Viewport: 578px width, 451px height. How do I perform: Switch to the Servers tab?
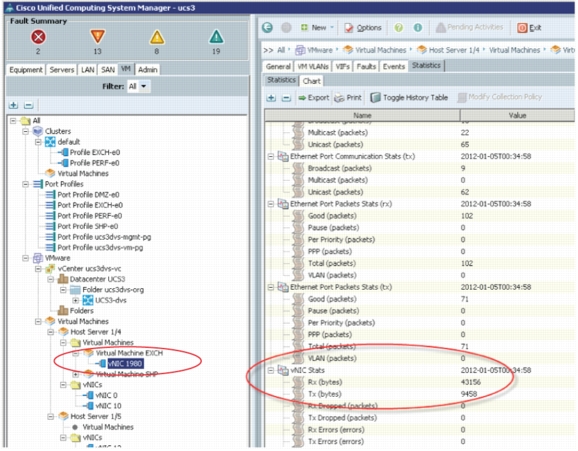(62, 70)
